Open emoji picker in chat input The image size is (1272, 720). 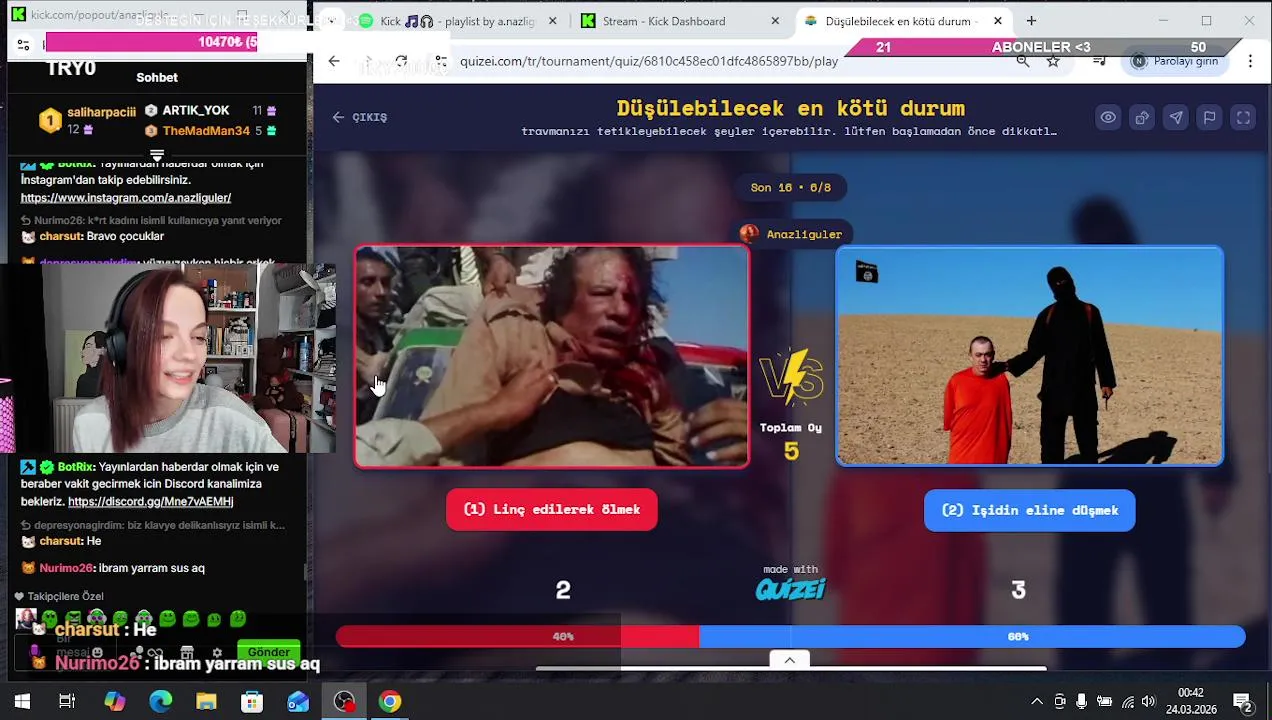tap(97, 653)
